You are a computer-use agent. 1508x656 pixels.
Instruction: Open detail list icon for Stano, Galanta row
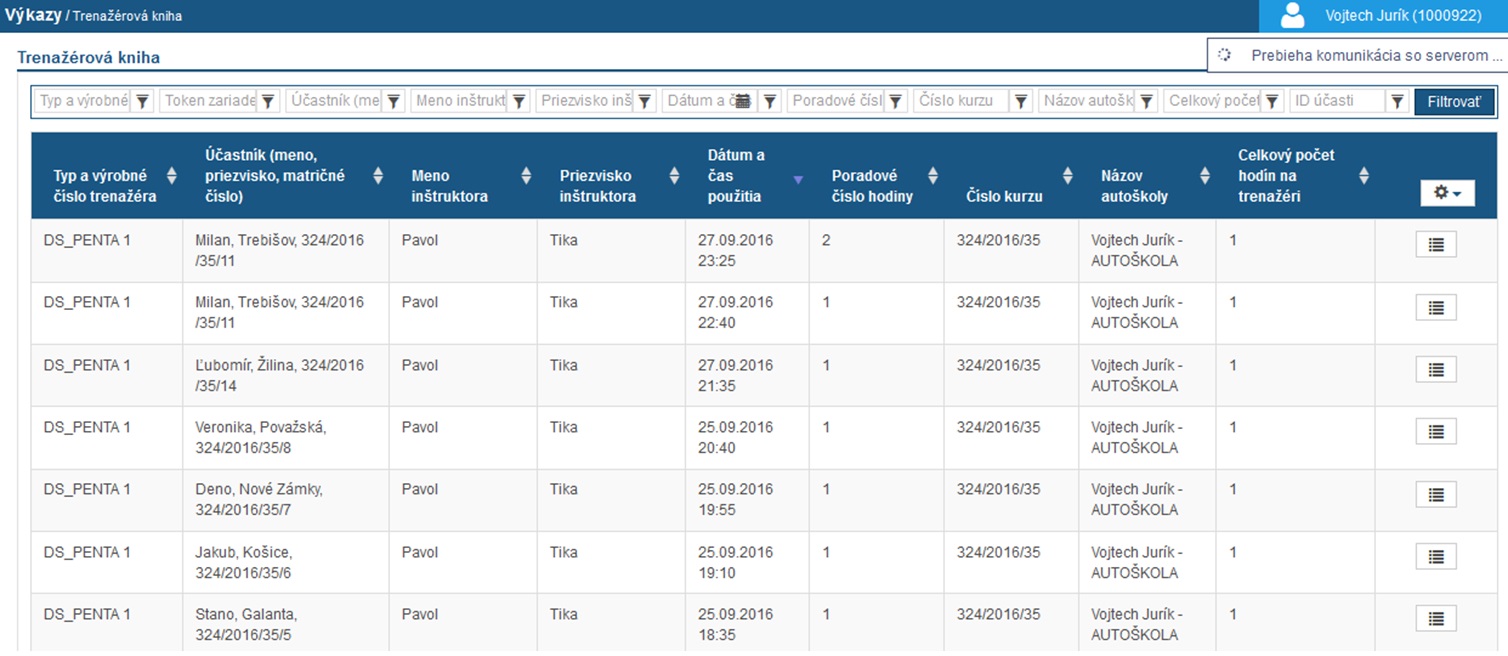[1435, 619]
